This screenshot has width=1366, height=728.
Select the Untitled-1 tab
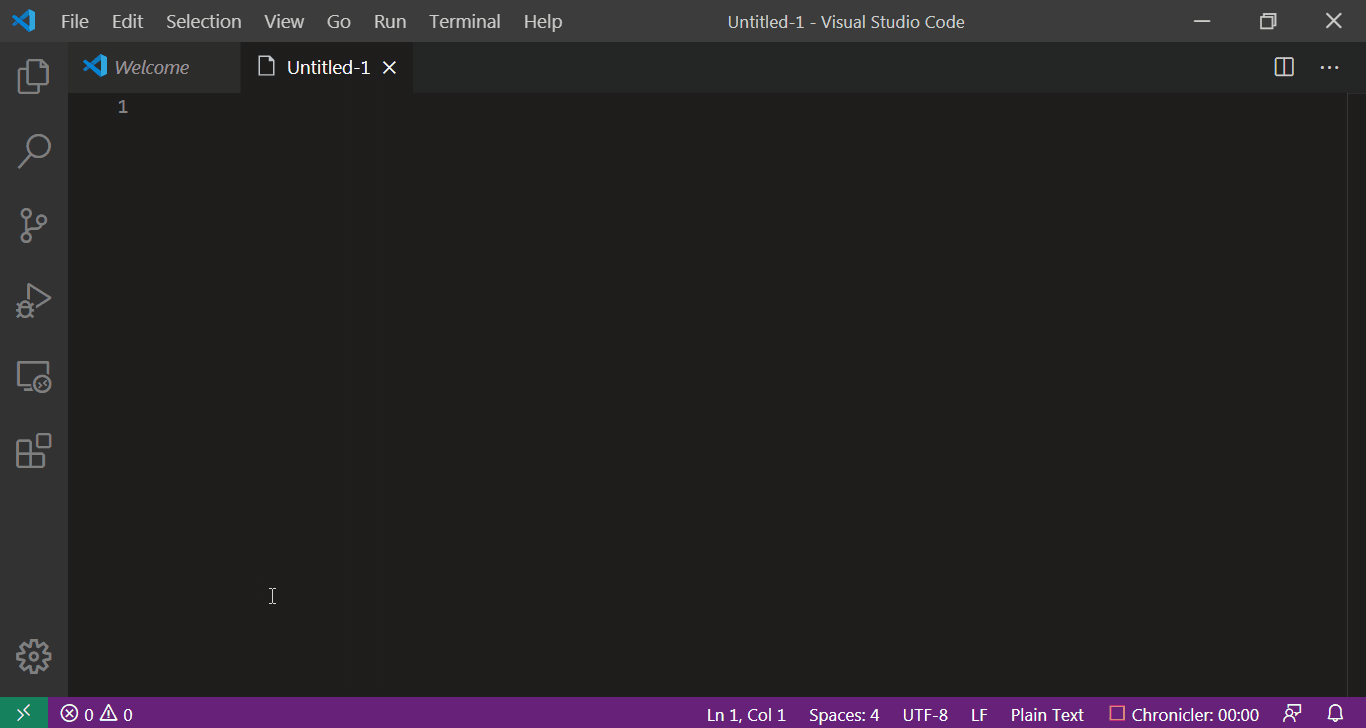tap(328, 67)
